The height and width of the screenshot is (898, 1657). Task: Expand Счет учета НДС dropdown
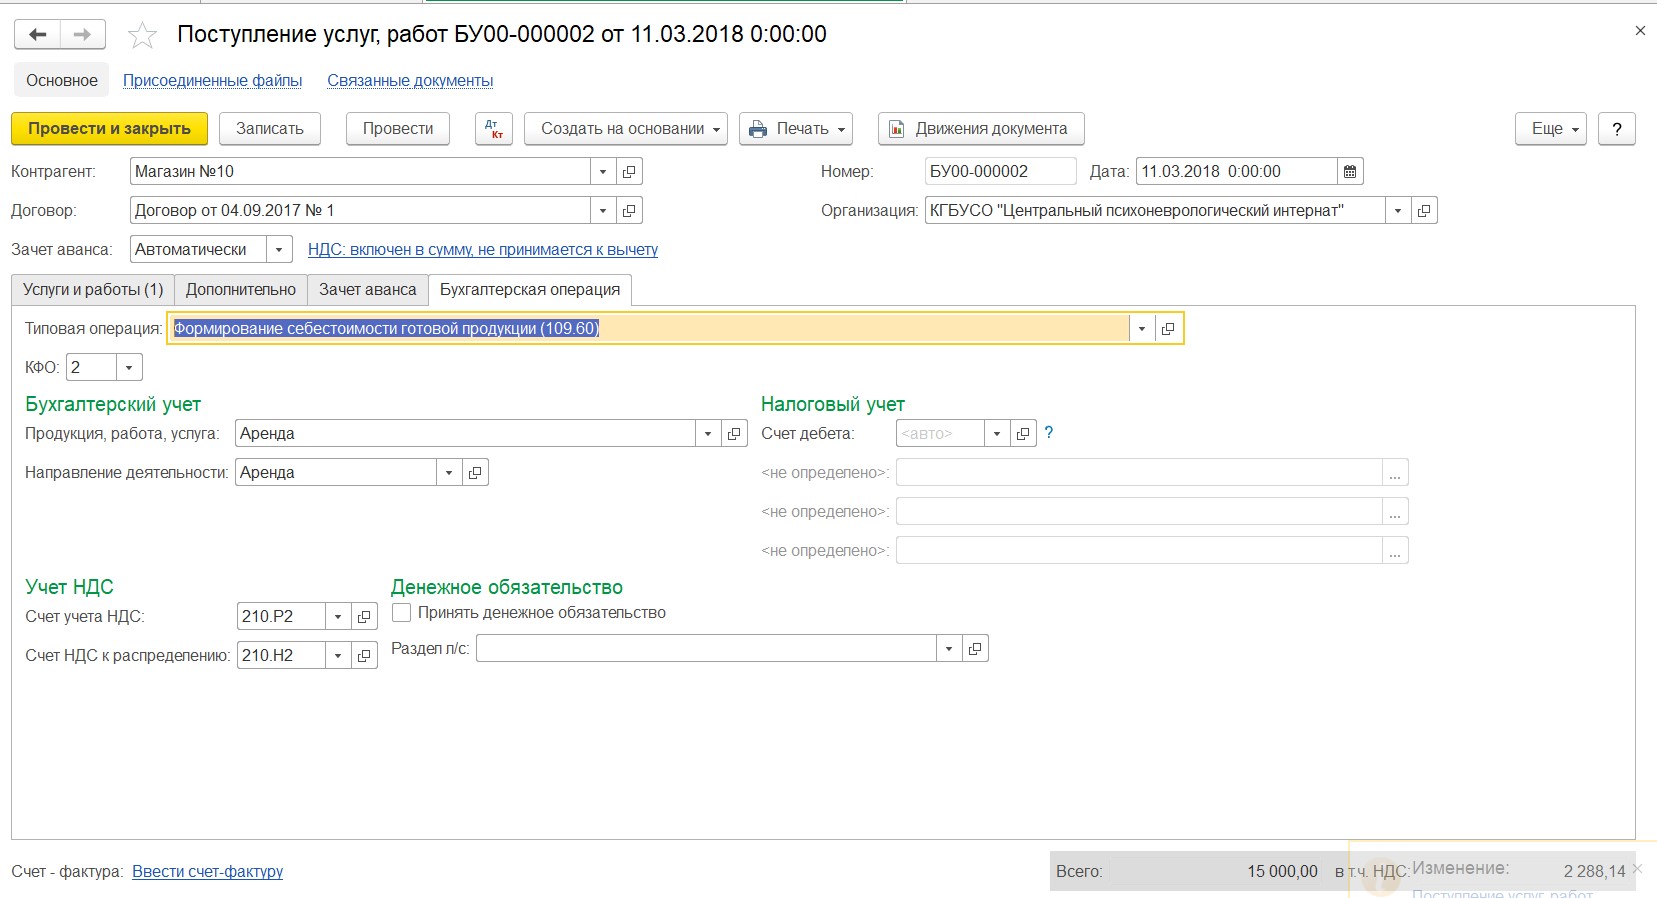(338, 617)
